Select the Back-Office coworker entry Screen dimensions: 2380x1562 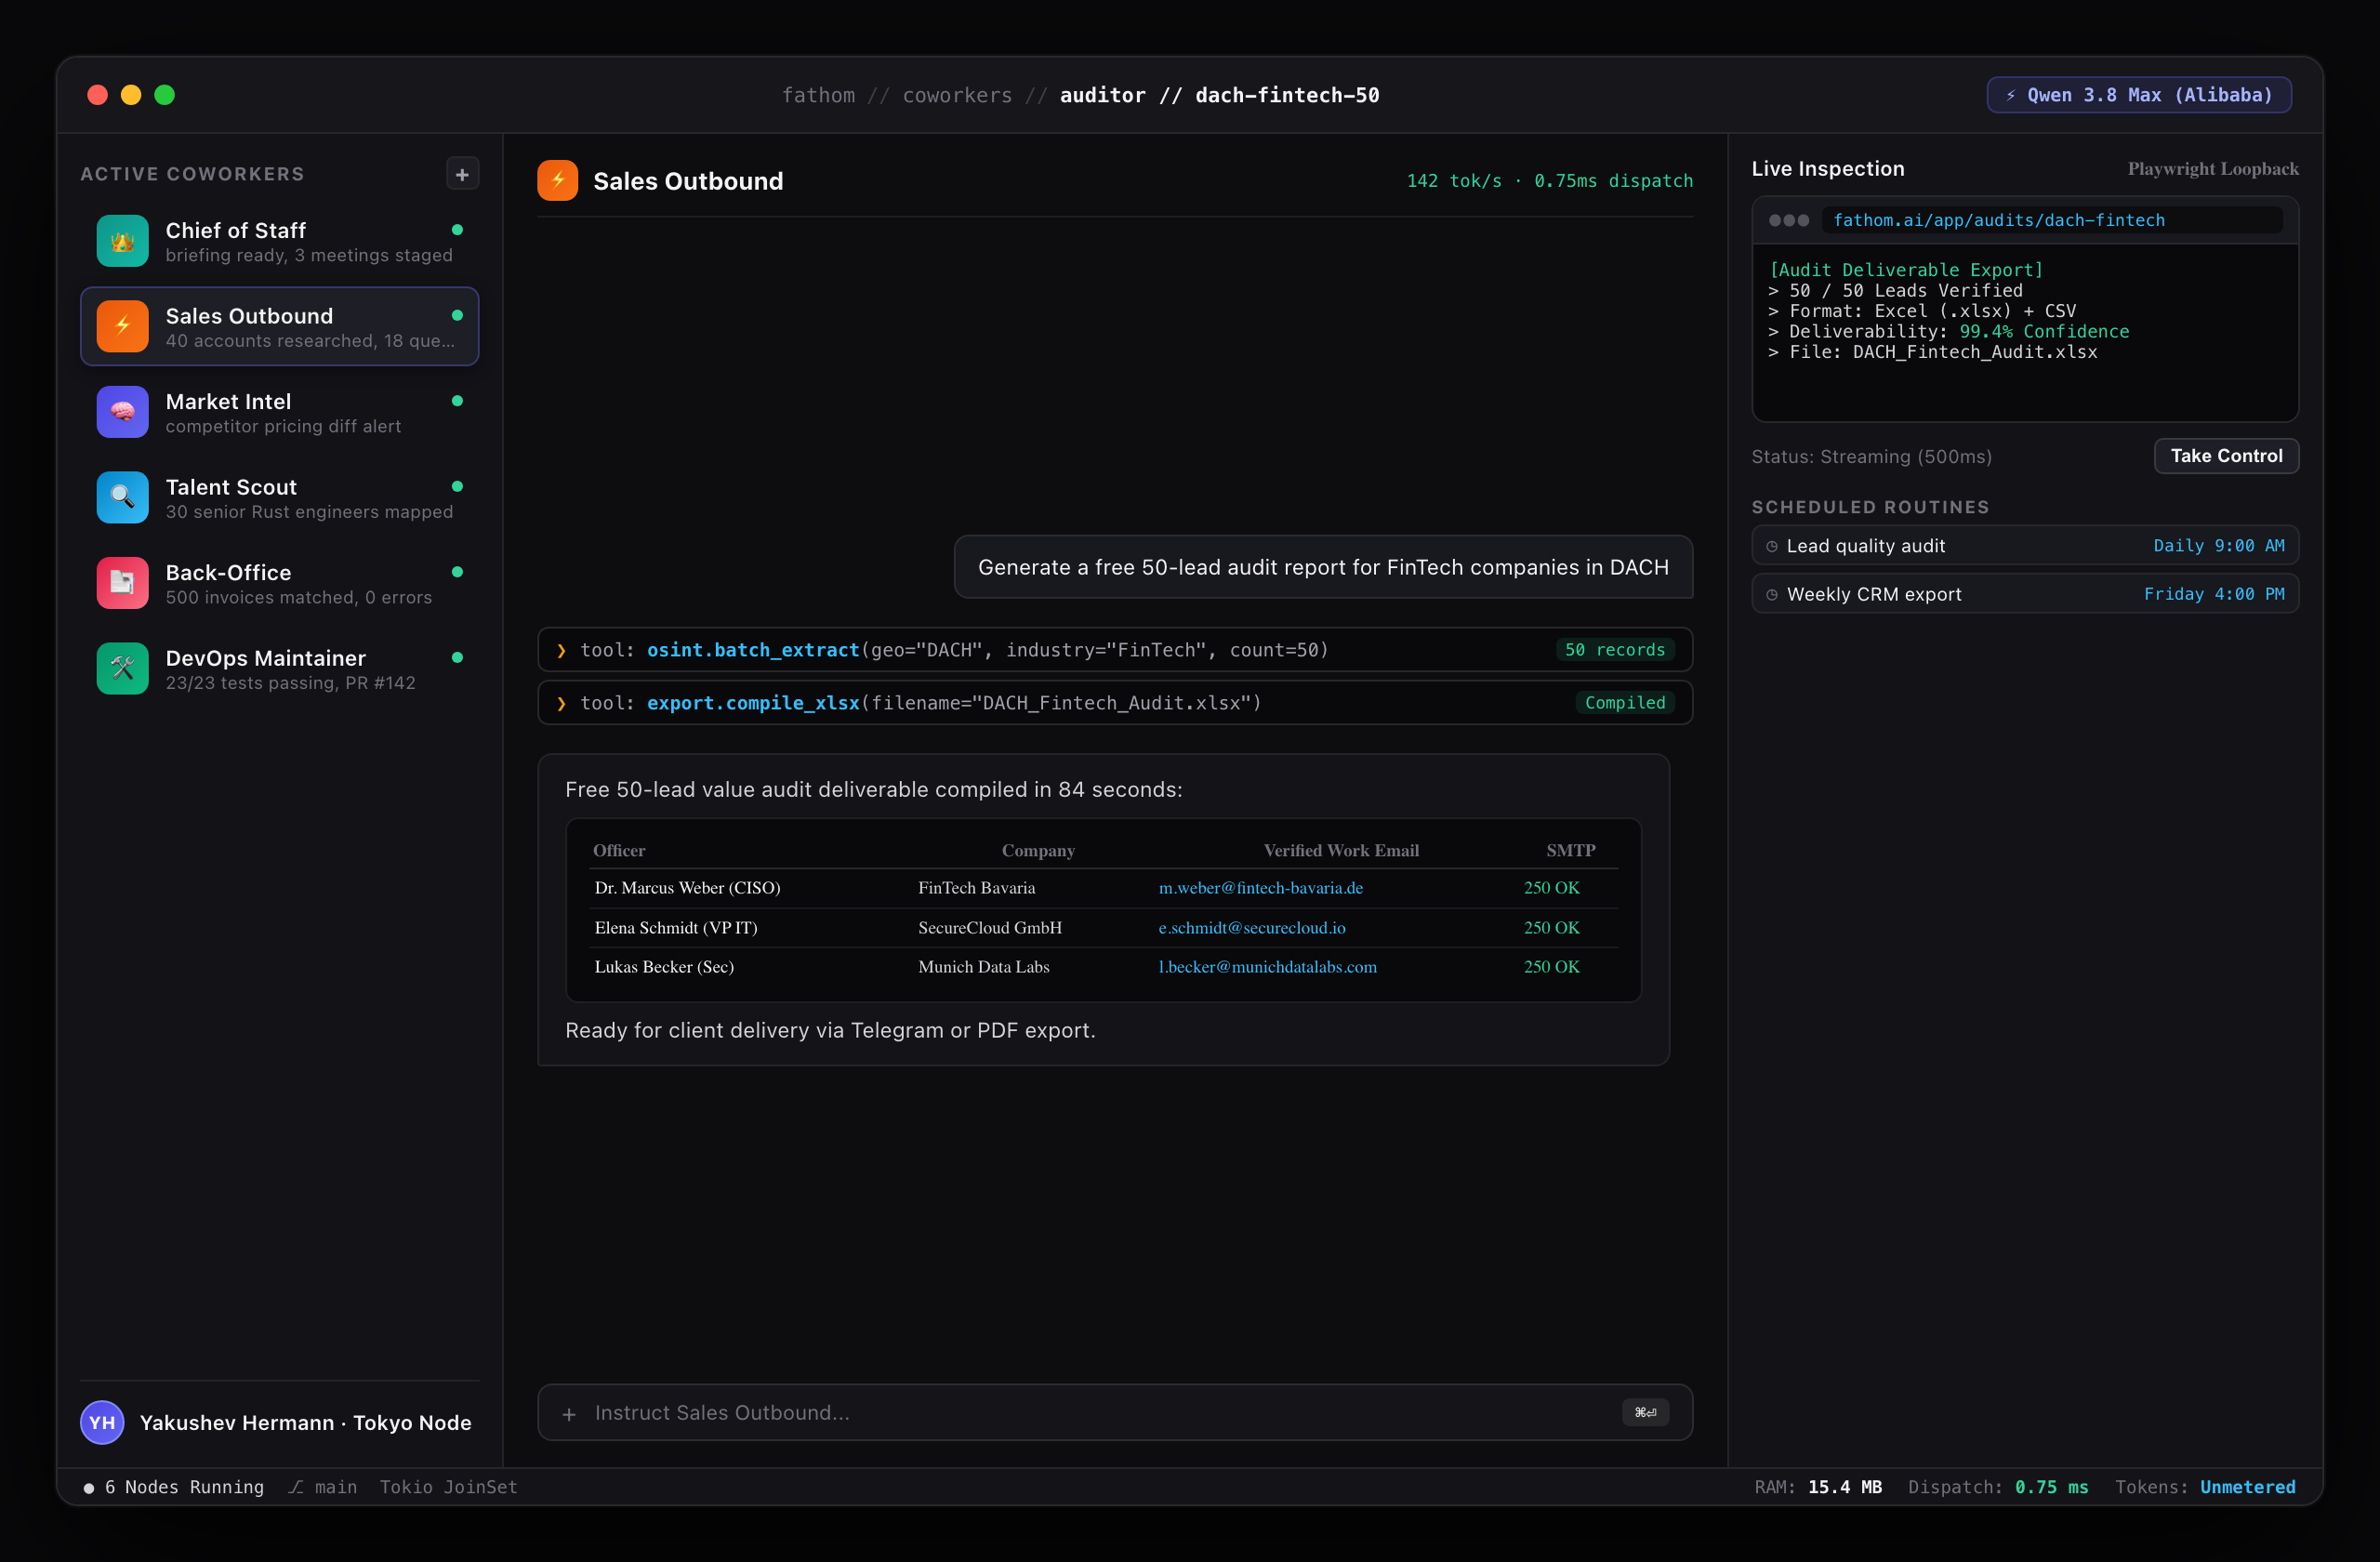point(280,583)
